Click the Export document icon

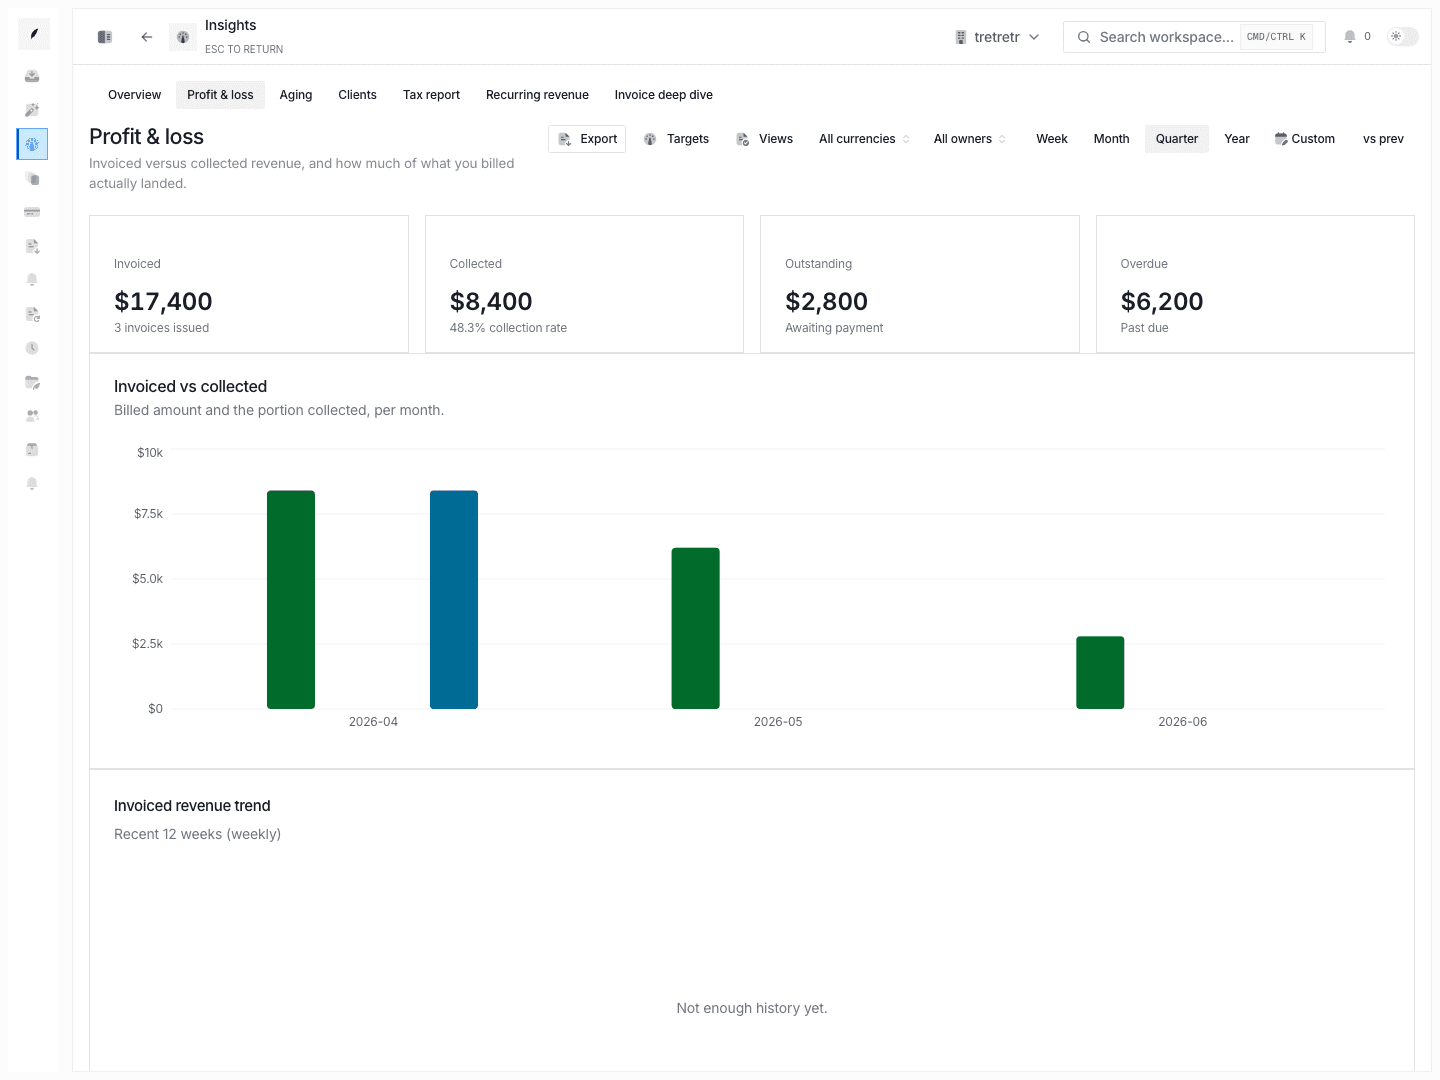(x=565, y=139)
